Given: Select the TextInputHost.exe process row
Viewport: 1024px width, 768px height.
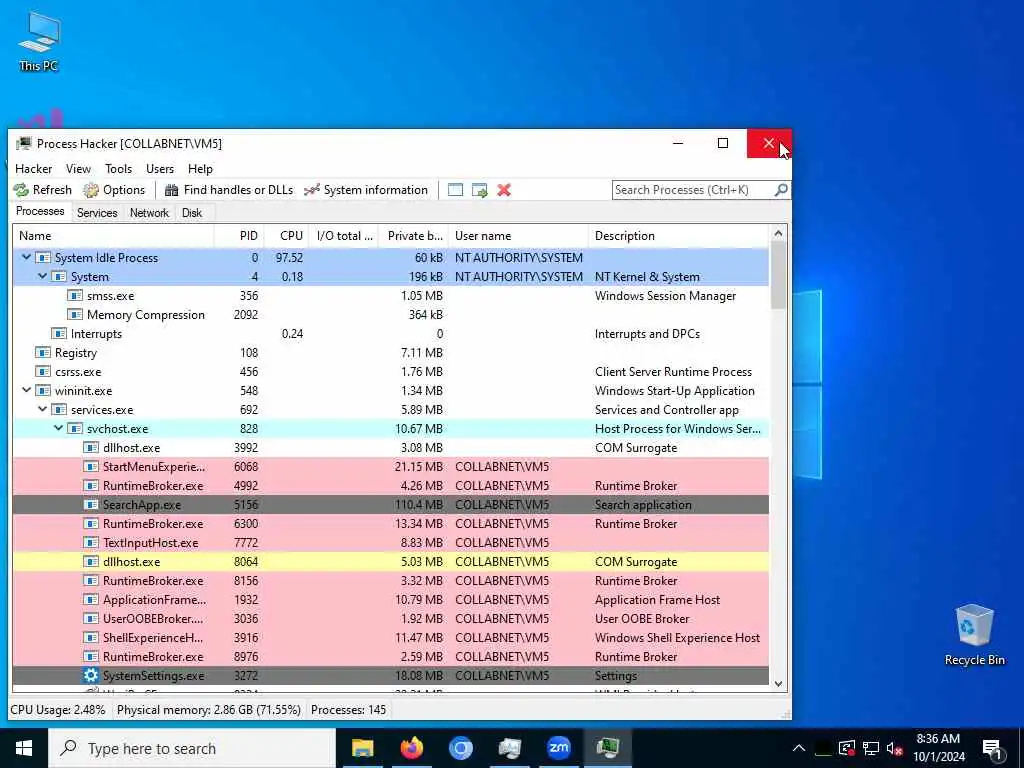Looking at the screenshot, I should click(x=391, y=543).
